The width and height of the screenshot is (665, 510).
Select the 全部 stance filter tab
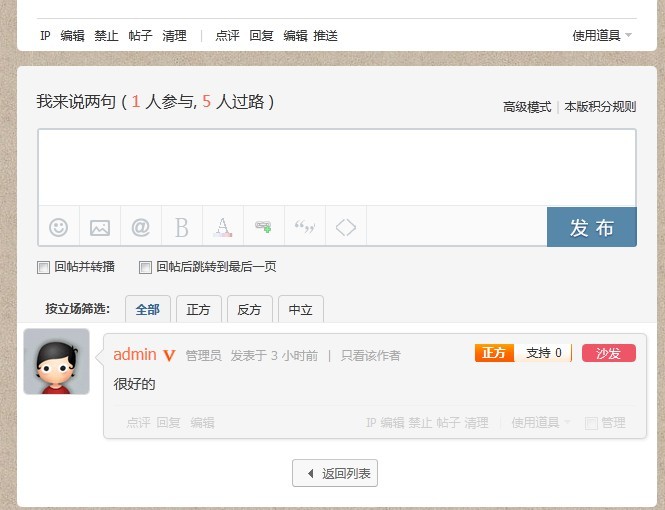(x=148, y=309)
